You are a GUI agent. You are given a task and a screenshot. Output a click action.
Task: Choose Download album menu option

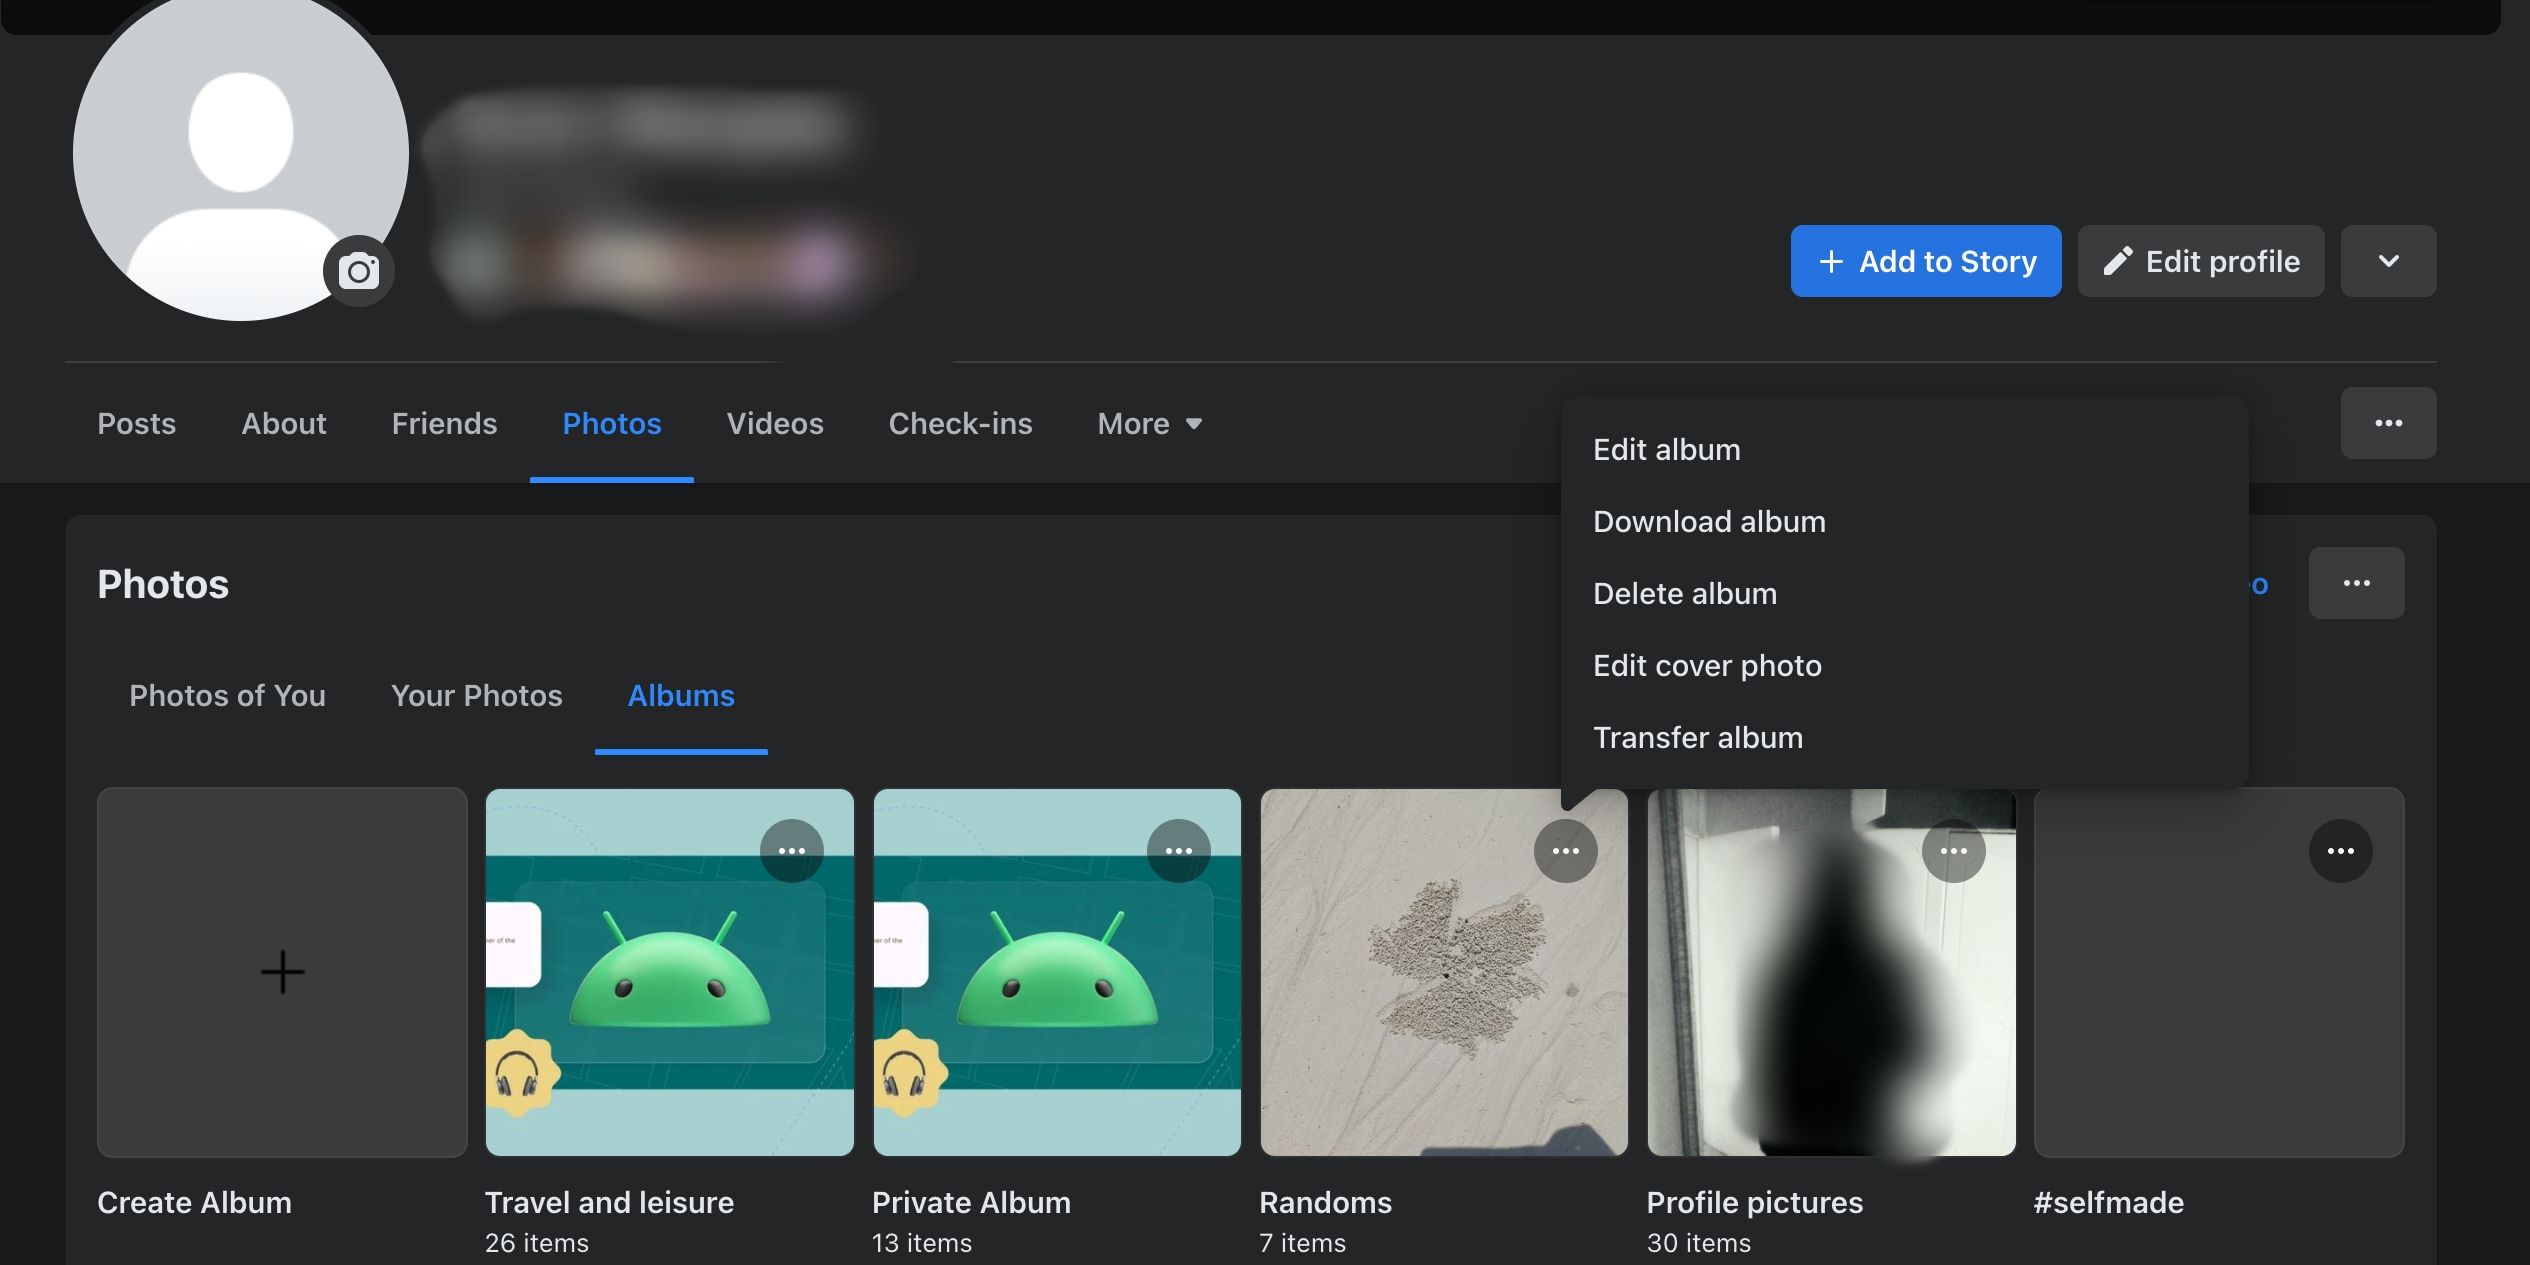[1708, 522]
